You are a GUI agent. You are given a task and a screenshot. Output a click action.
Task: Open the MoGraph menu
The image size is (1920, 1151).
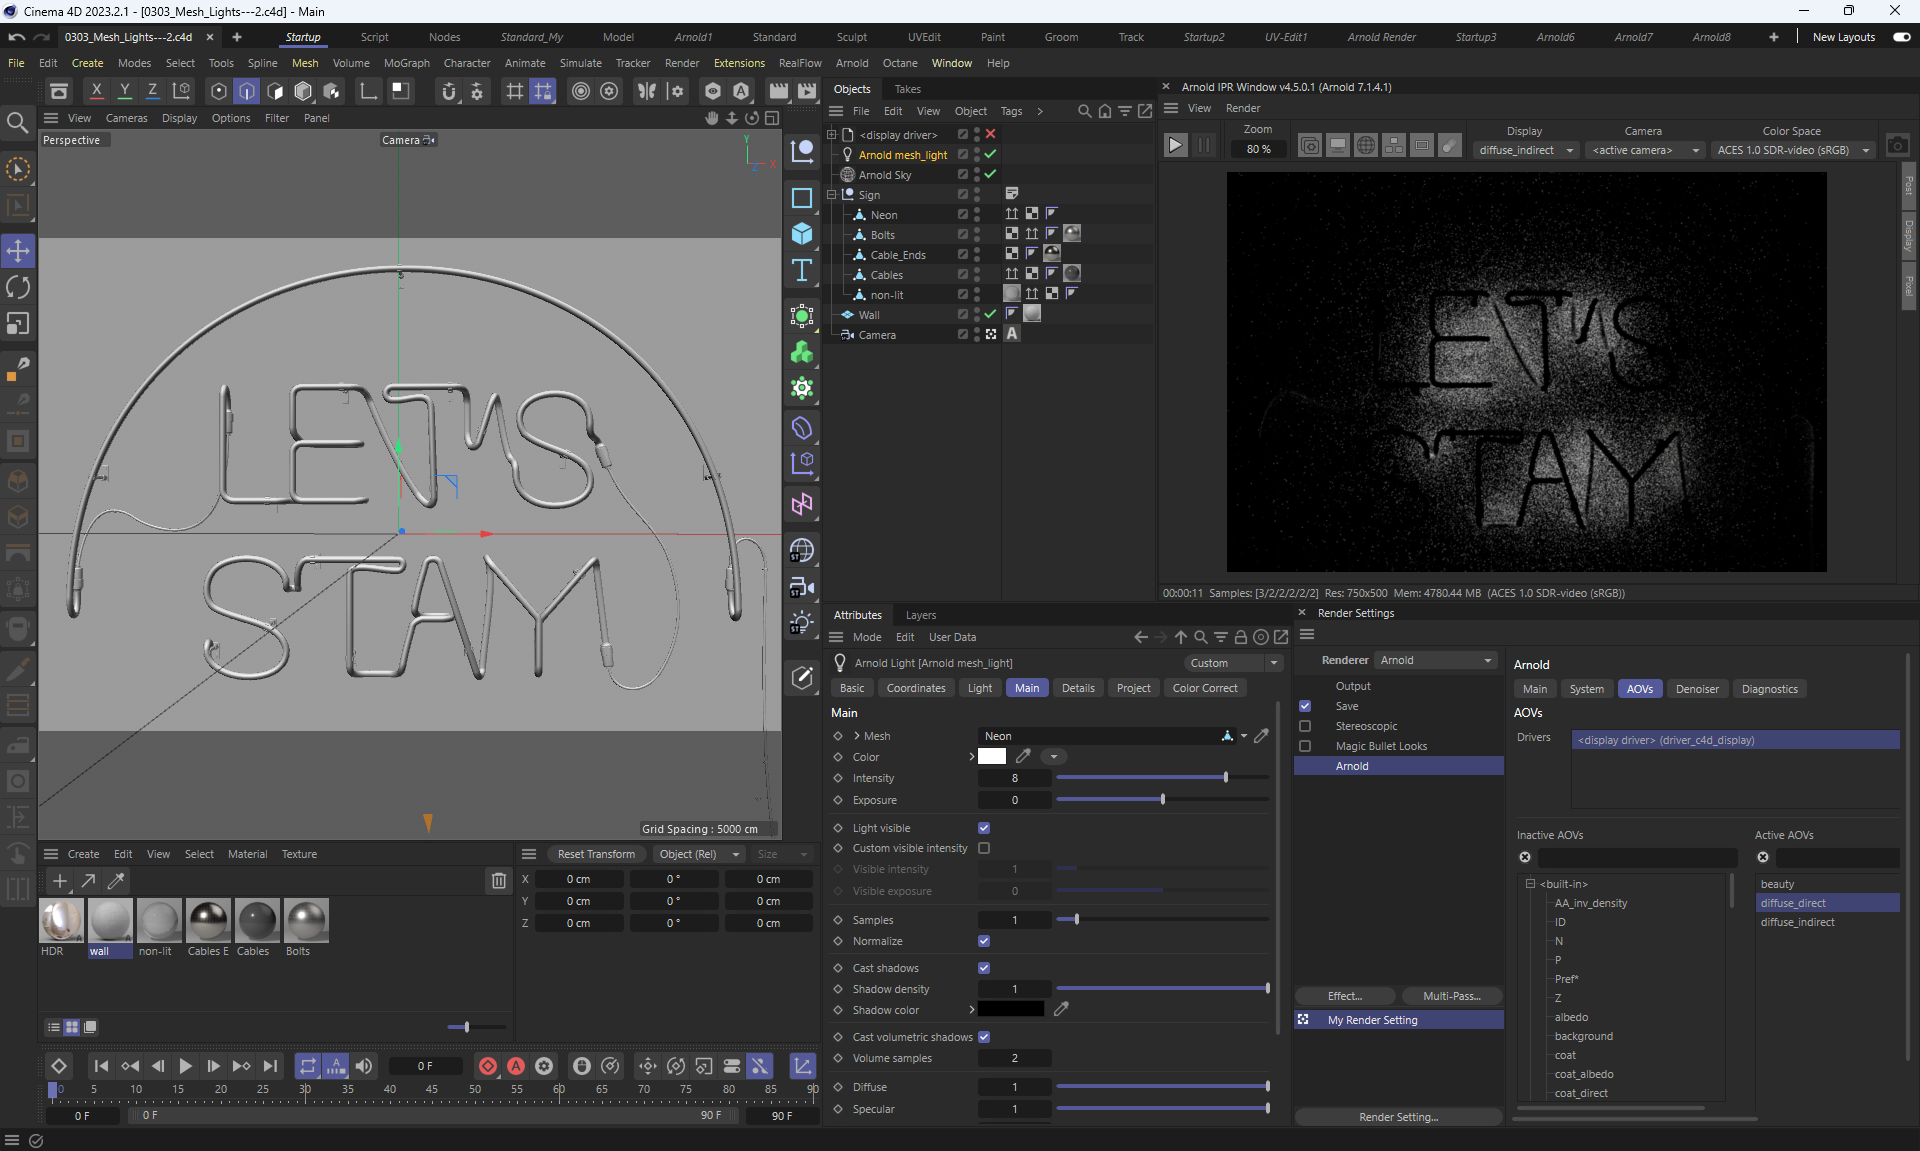click(x=406, y=63)
